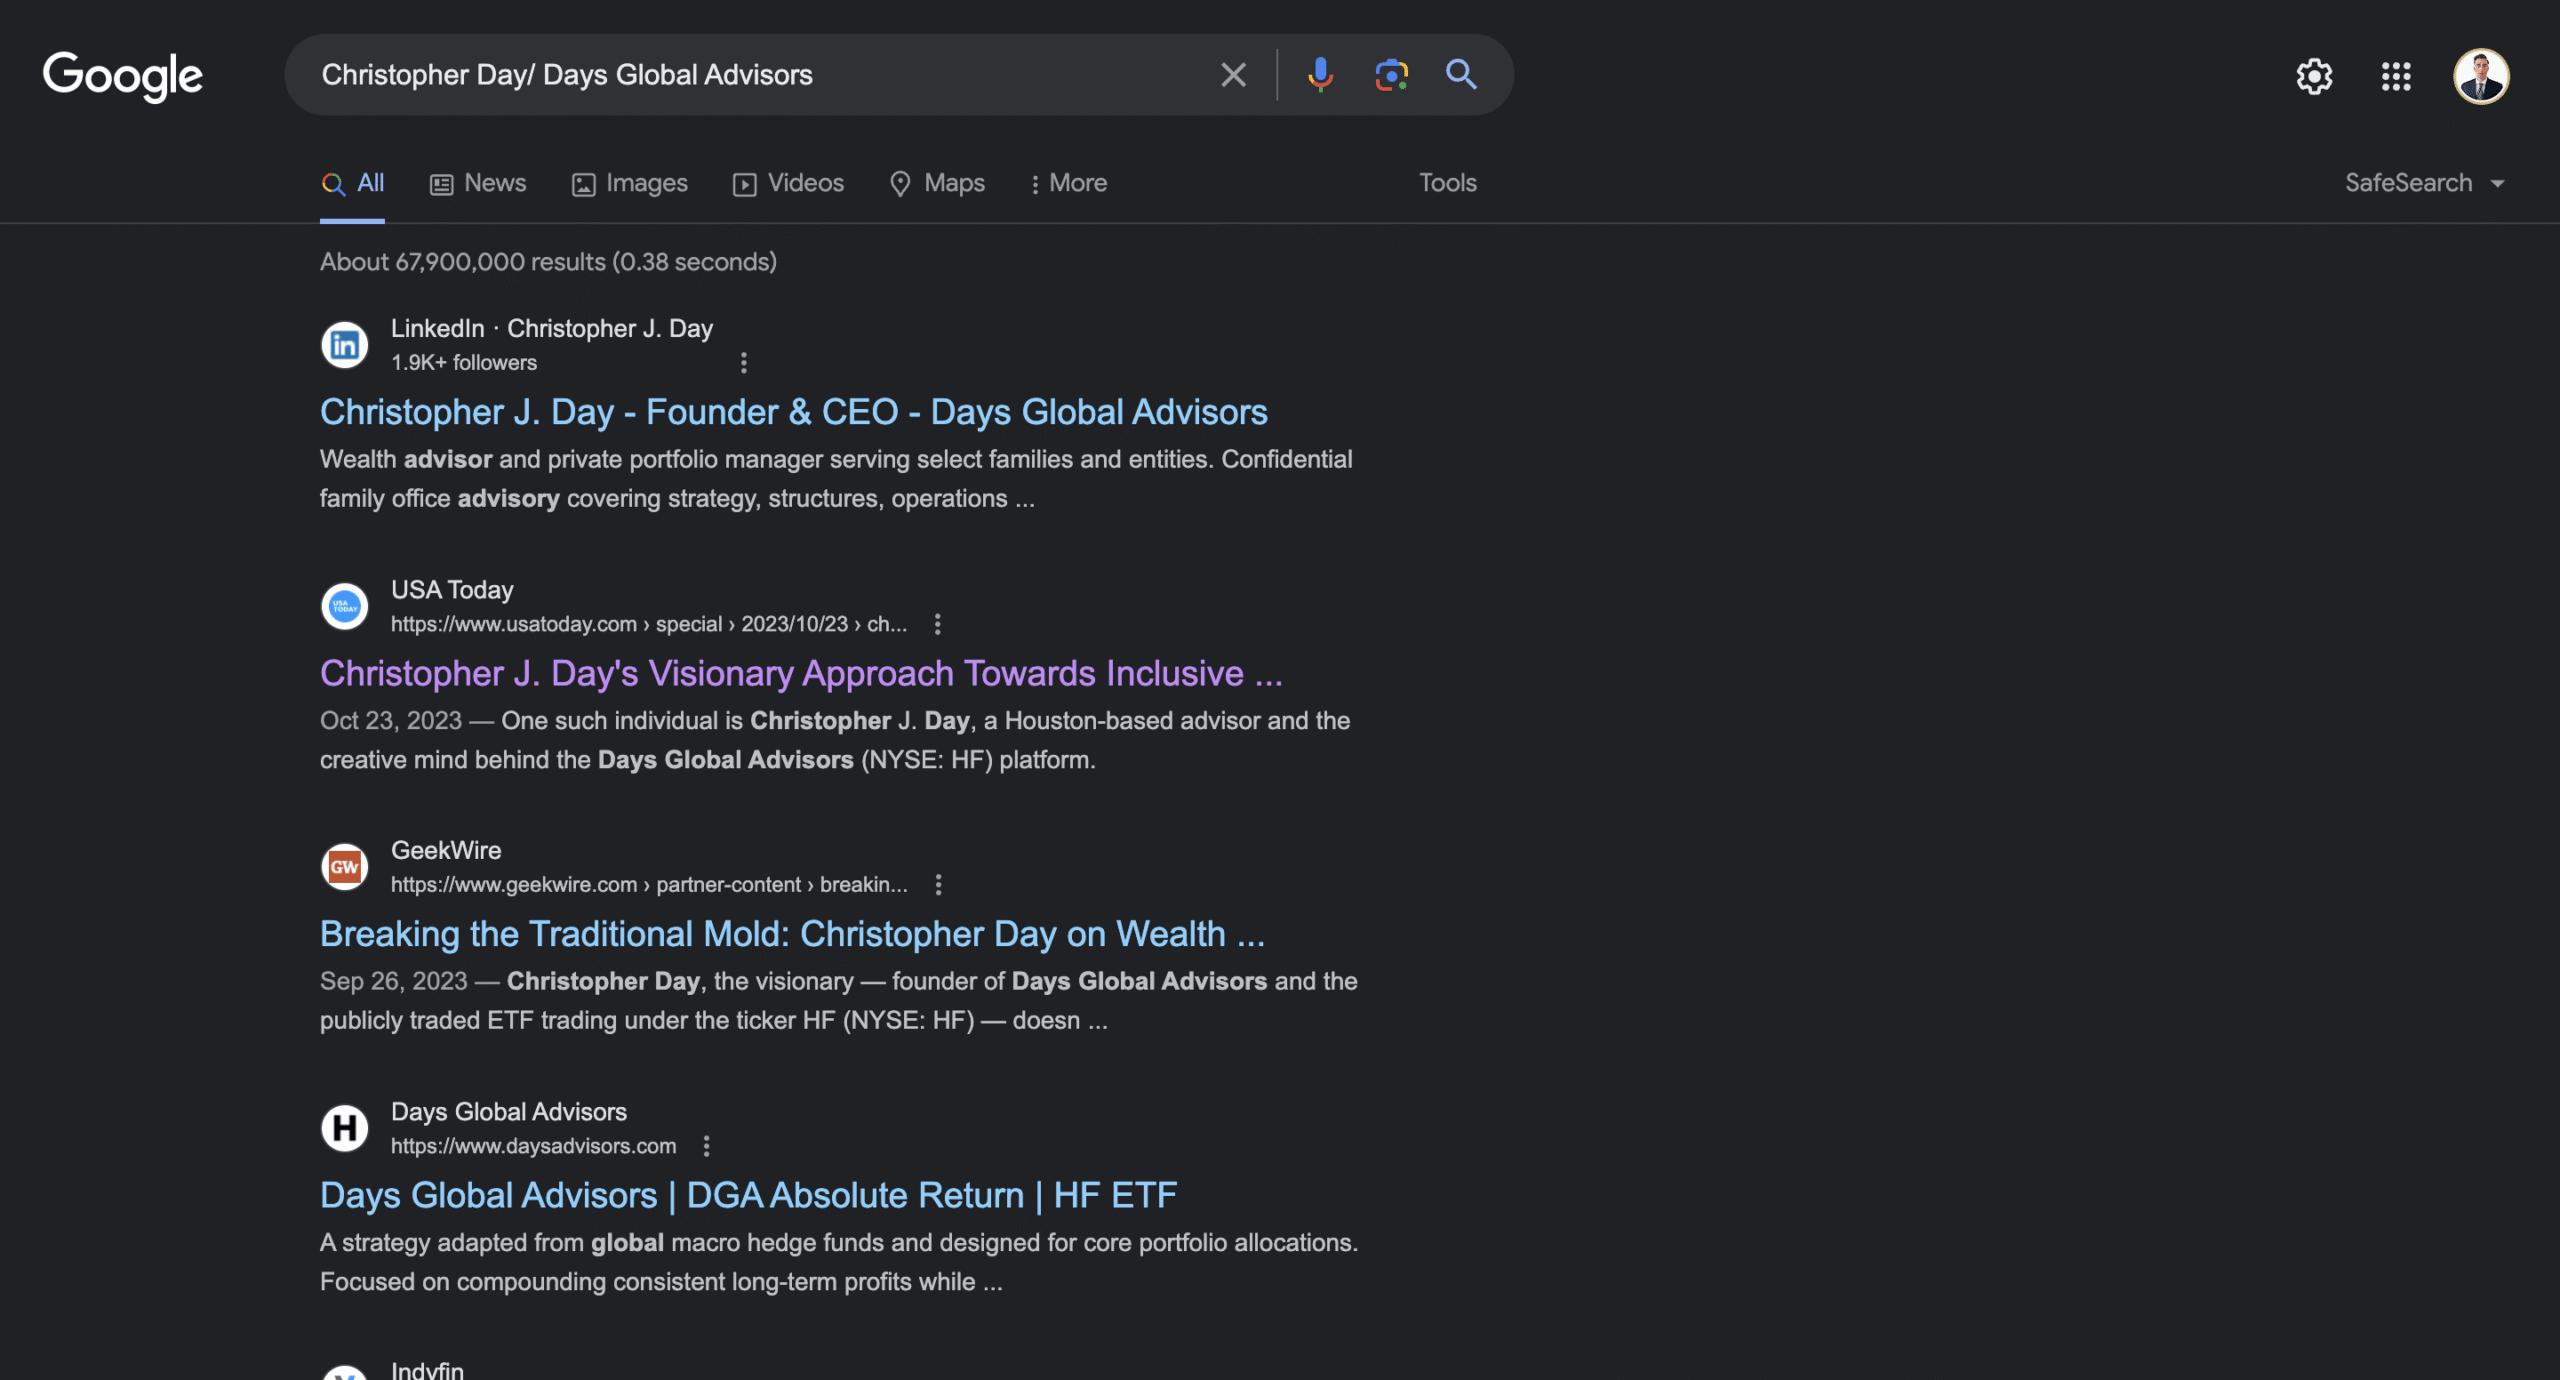Click the Sep 26, 2023 result date
The image size is (2560, 1380).
click(394, 981)
